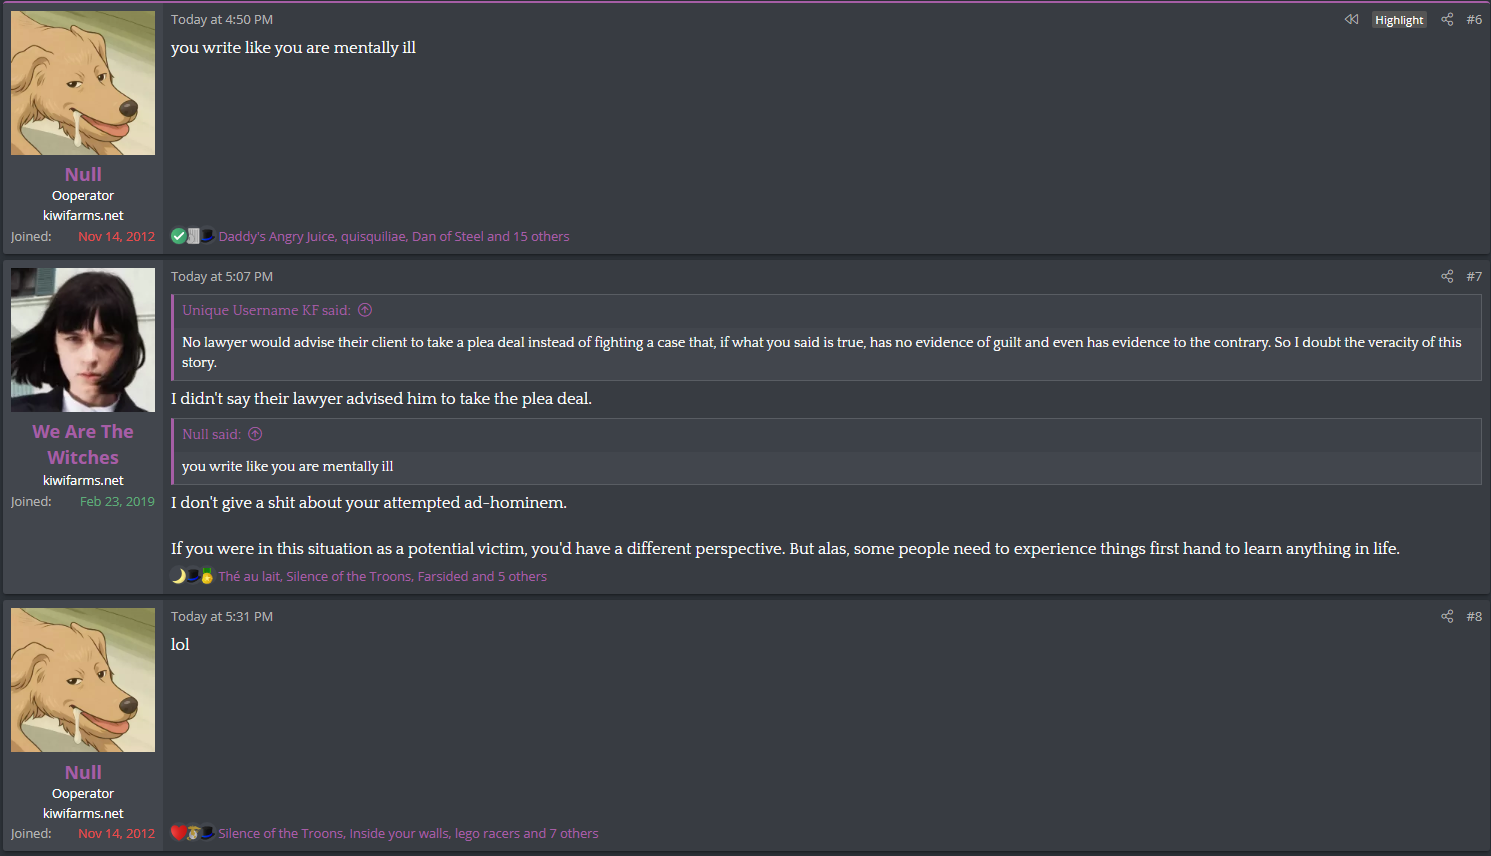This screenshot has width=1491, height=856.
Task: Open We Are The Witches' avatar image
Action: [x=83, y=340]
